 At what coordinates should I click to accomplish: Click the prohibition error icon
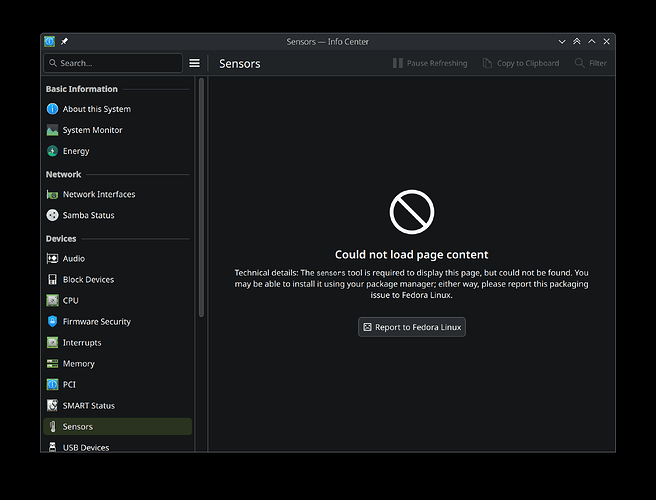tap(412, 212)
